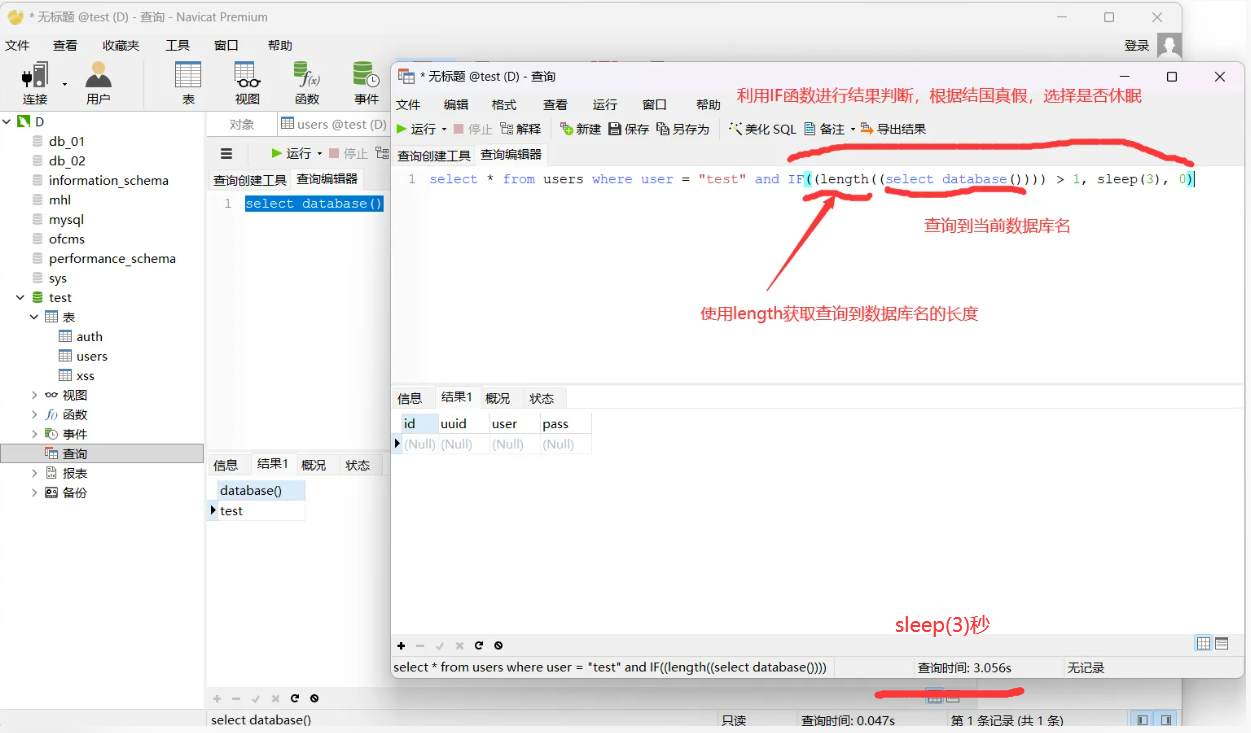Click refresh icon in front result footer
Viewport: 1251px width, 733px height.
[479, 646]
